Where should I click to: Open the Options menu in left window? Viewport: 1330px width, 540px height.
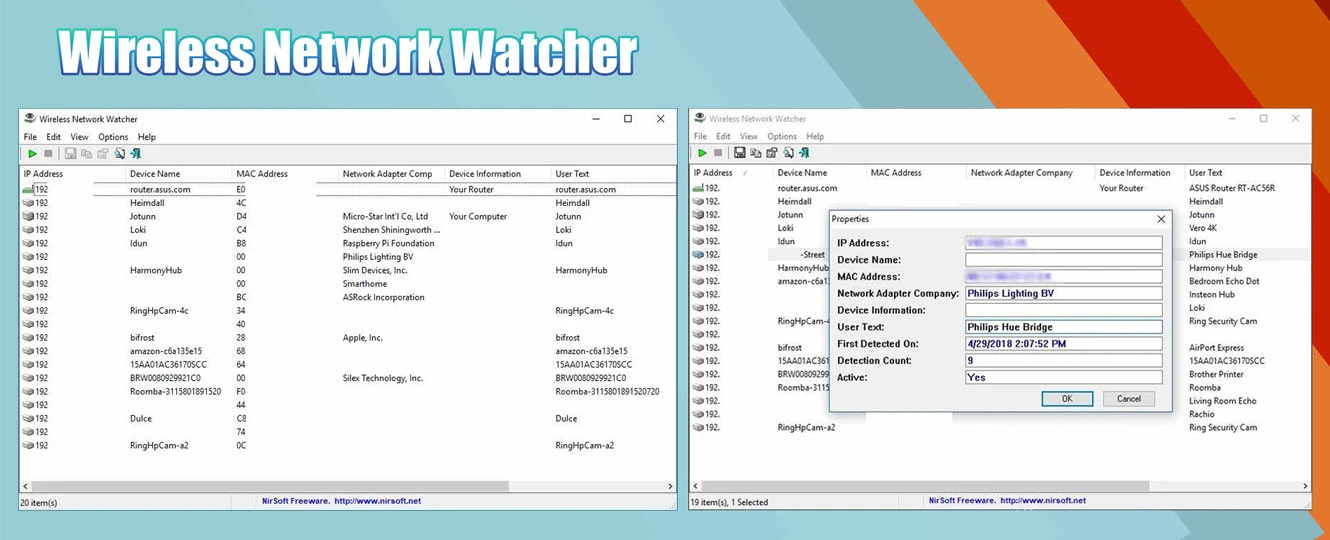pos(113,137)
